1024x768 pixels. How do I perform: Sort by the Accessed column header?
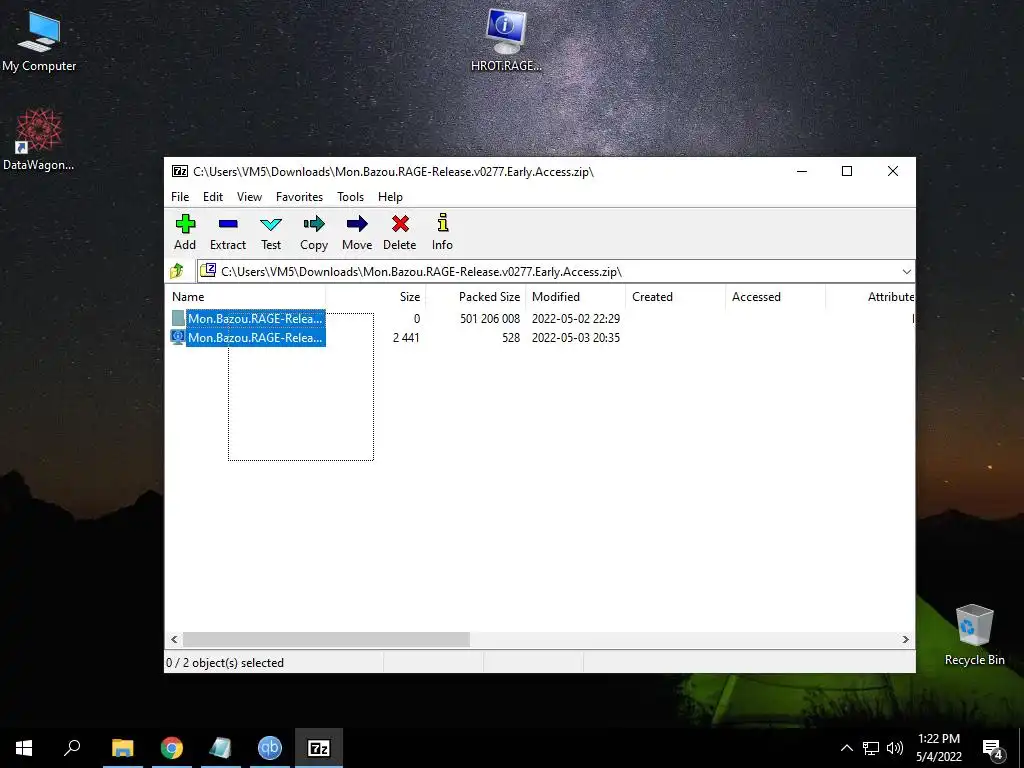775,296
